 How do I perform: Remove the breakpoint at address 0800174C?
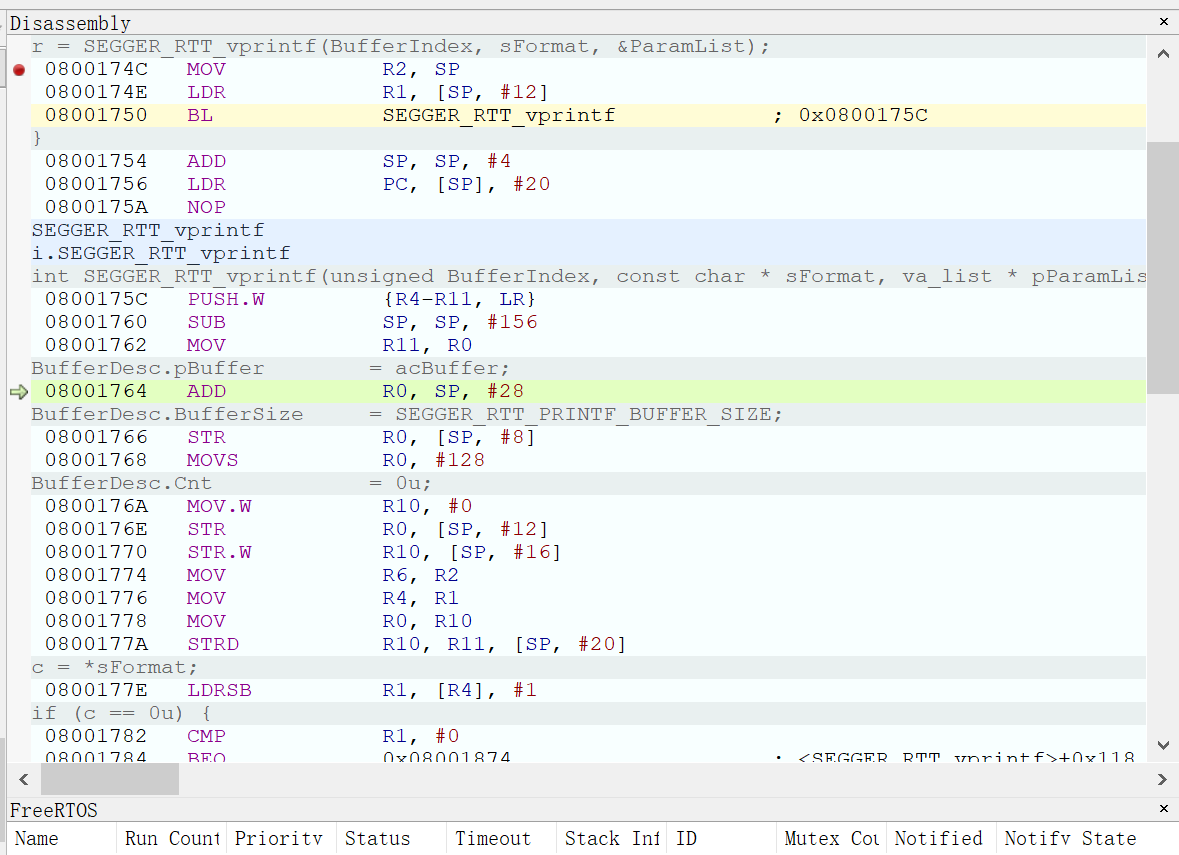coord(18,70)
